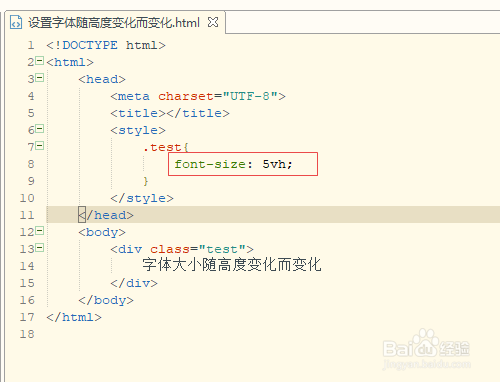Click the opening <style> tag
The image size is (500, 382).
pyautogui.click(x=138, y=130)
